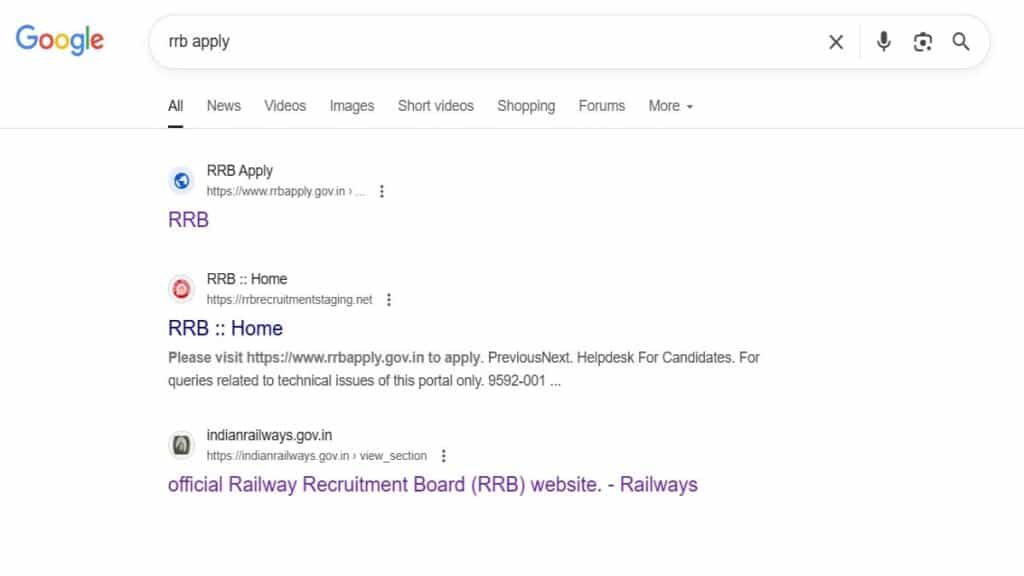Open options menu for rrbrecruitmentstaging.net result
Viewport: 1024px width, 576px height.
[x=389, y=300]
